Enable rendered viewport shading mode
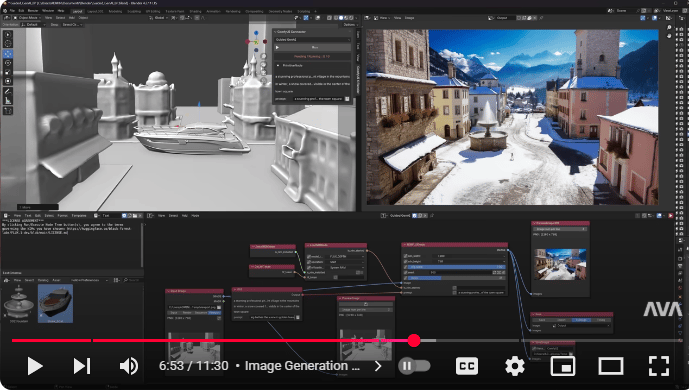Viewport: 689px width, 391px height. pos(351,18)
